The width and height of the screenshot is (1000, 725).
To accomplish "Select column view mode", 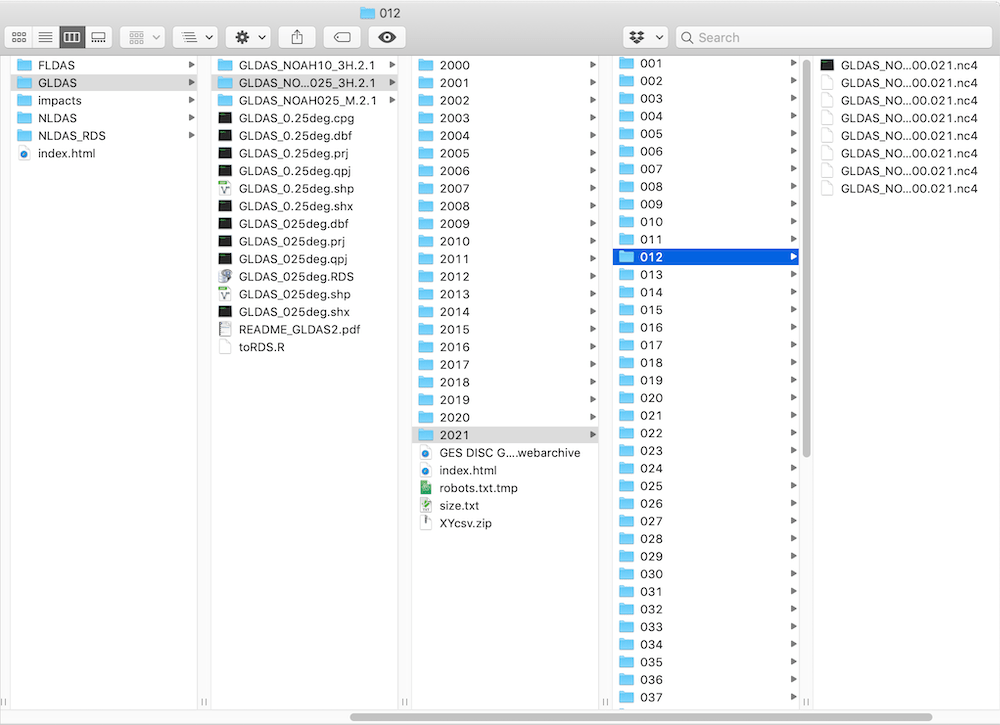I will pyautogui.click(x=72, y=37).
